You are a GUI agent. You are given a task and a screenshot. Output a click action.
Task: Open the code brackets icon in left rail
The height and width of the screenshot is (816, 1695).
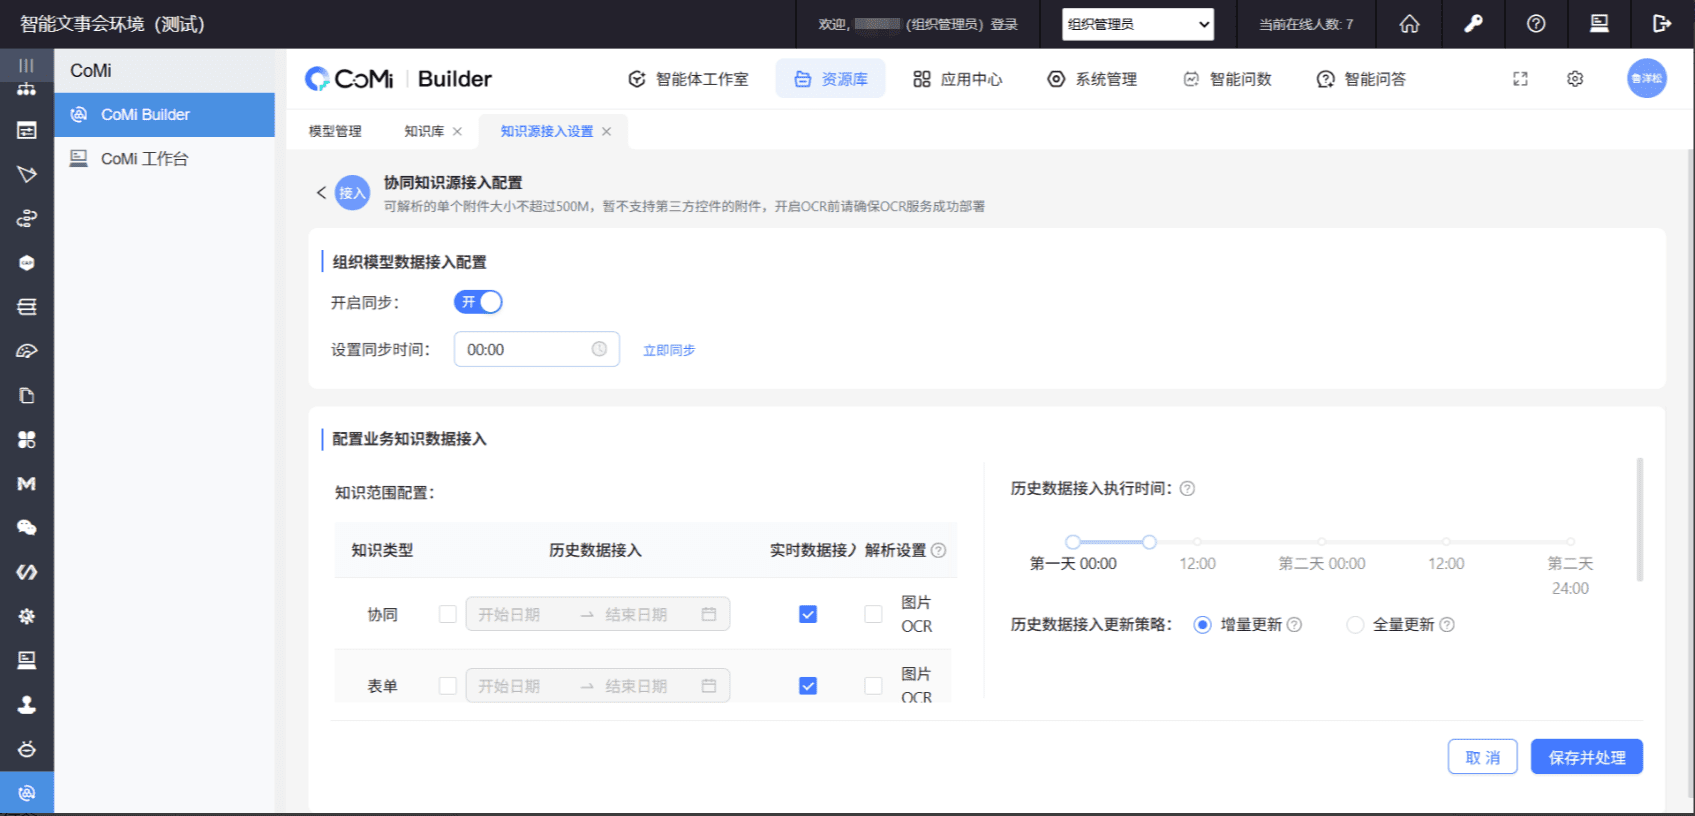click(x=27, y=572)
